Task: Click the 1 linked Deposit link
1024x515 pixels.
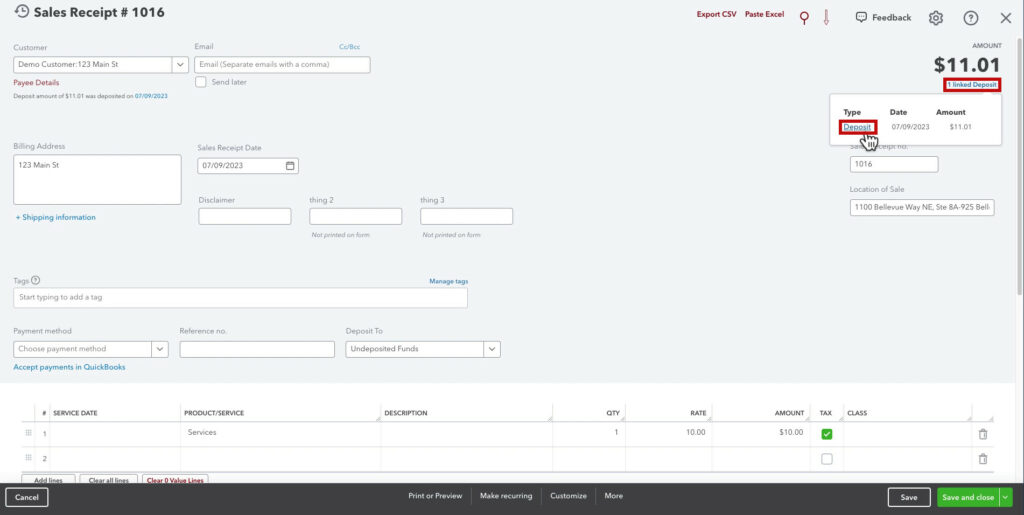Action: (972, 85)
